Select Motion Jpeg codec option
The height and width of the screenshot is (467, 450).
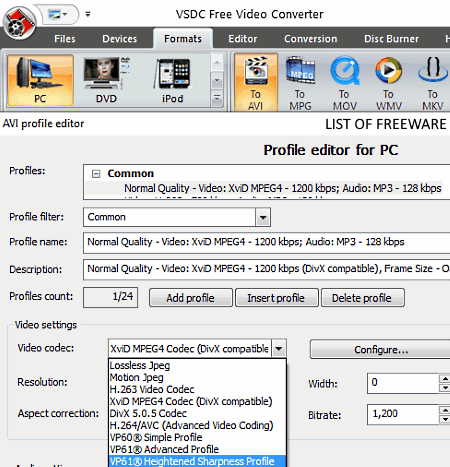197,378
